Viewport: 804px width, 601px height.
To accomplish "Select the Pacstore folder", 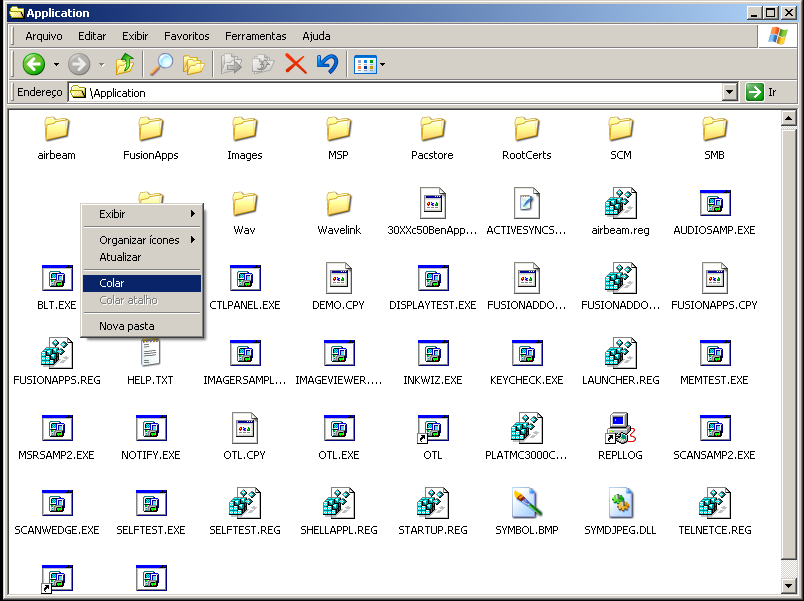I will [432, 128].
